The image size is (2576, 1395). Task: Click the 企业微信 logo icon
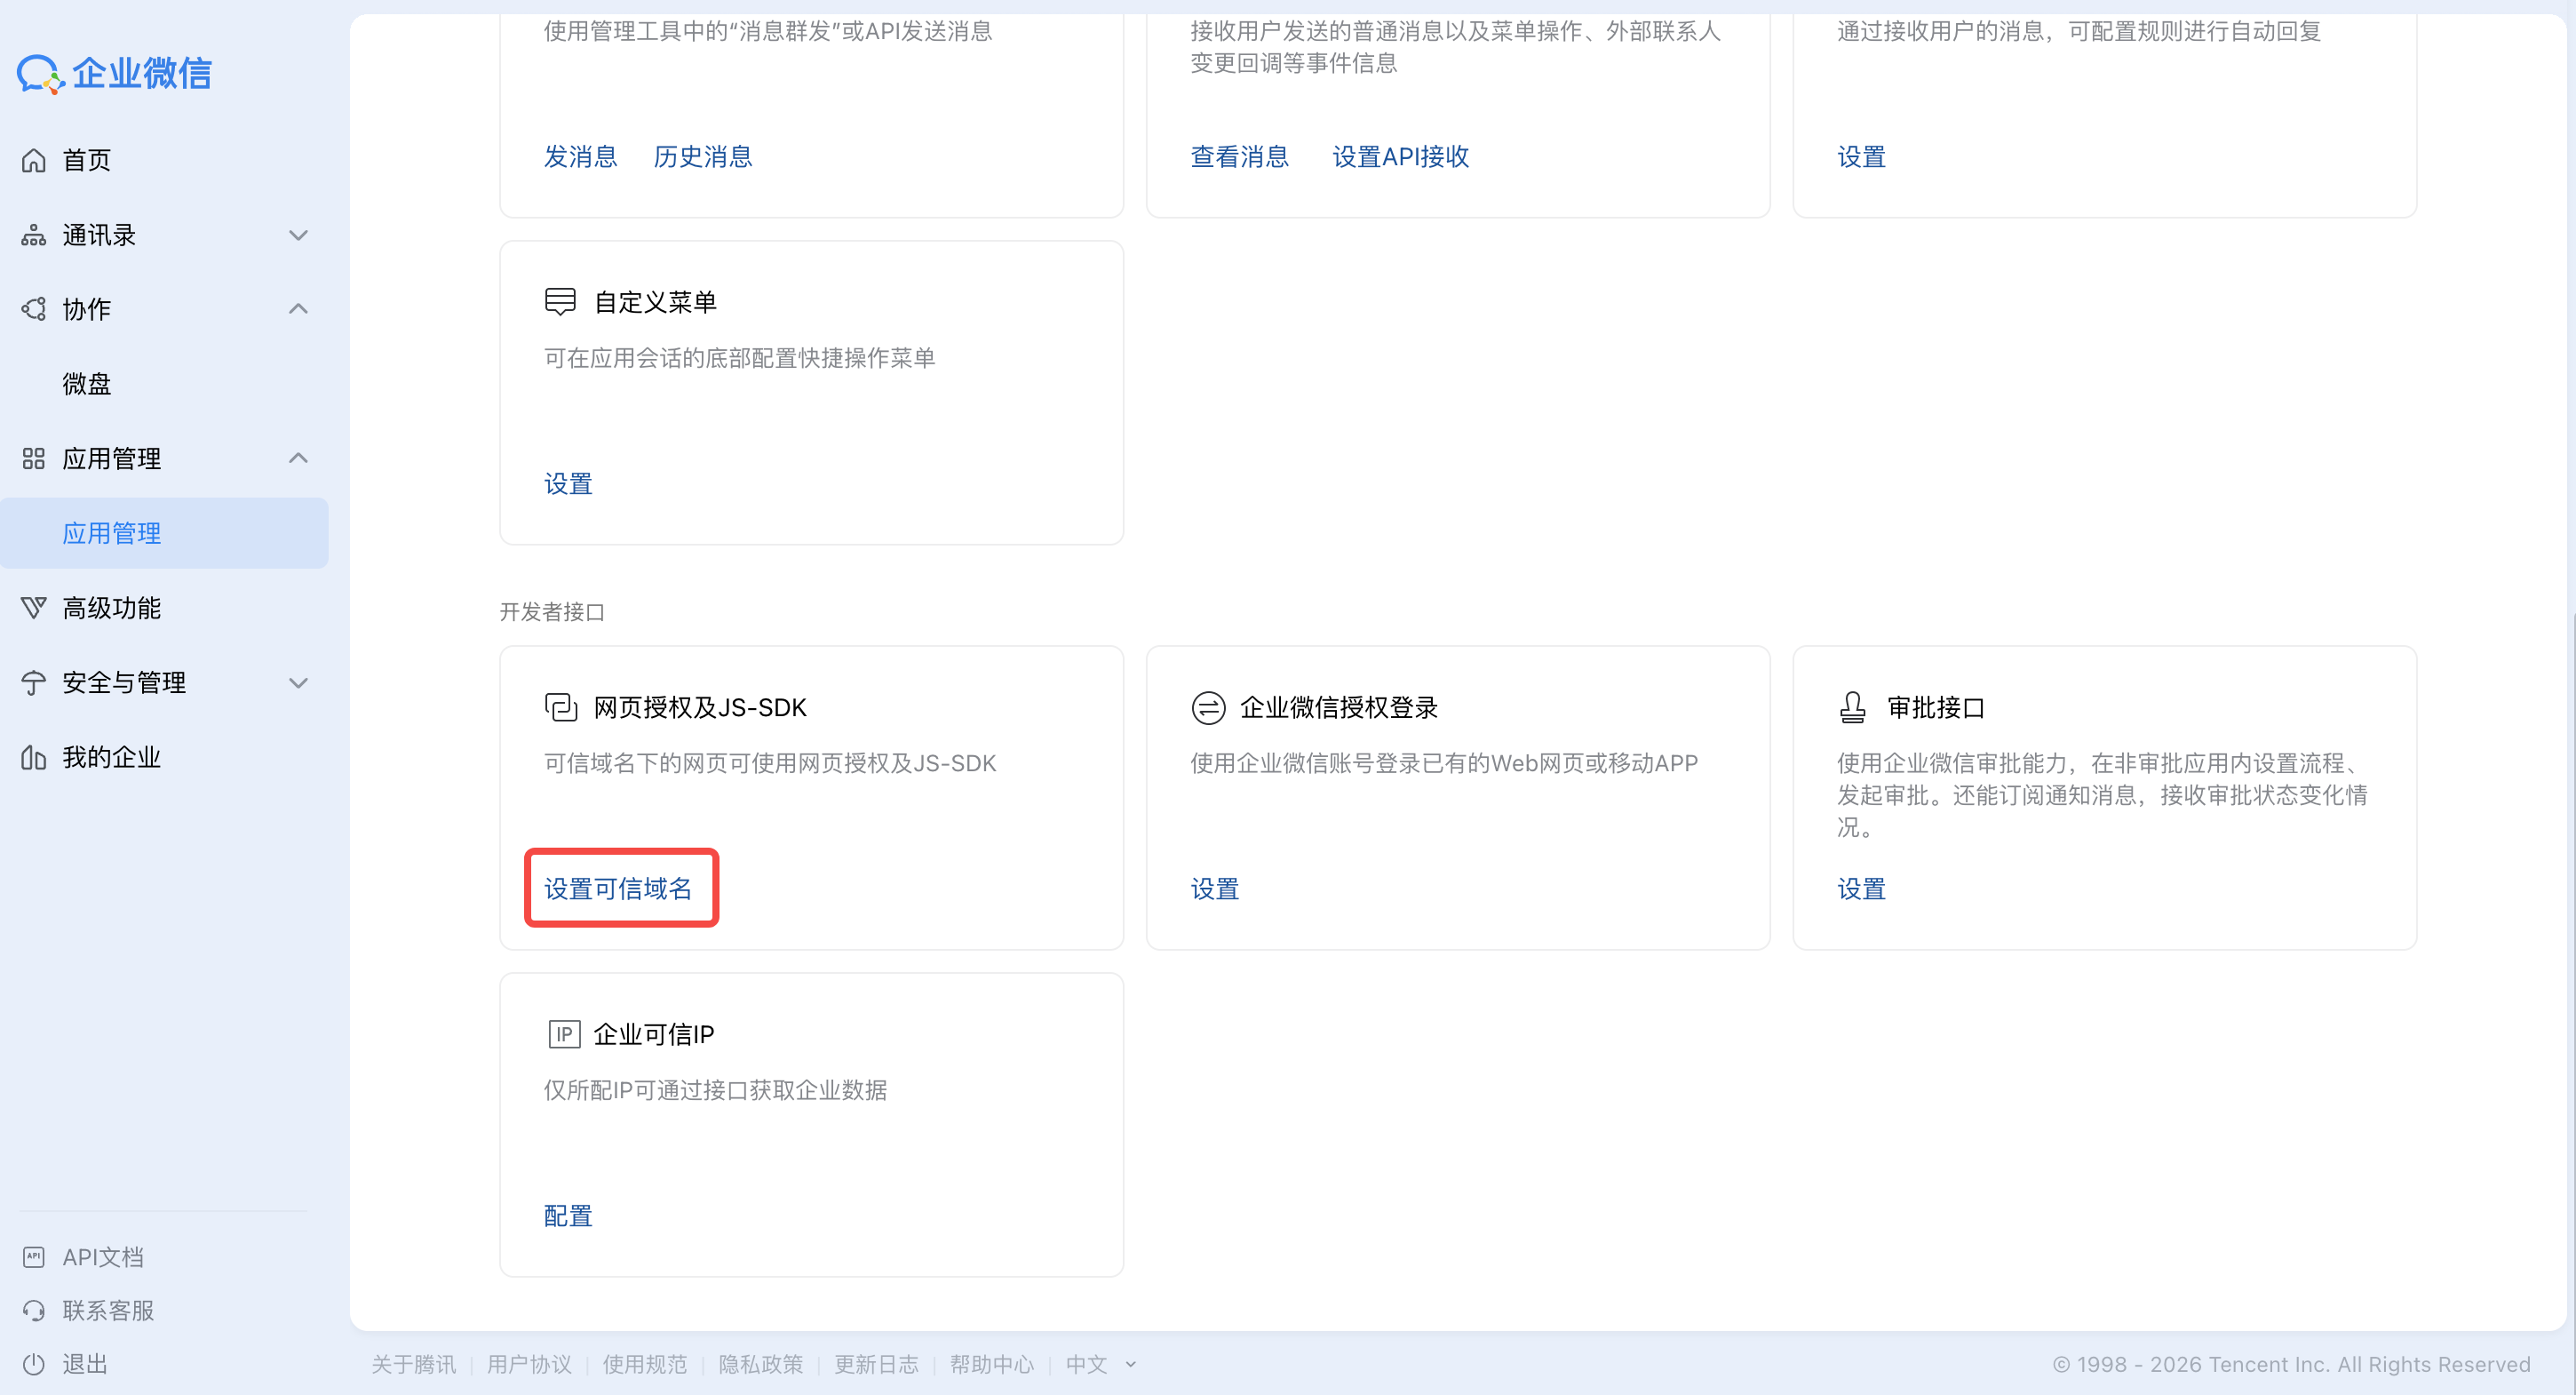[40, 73]
